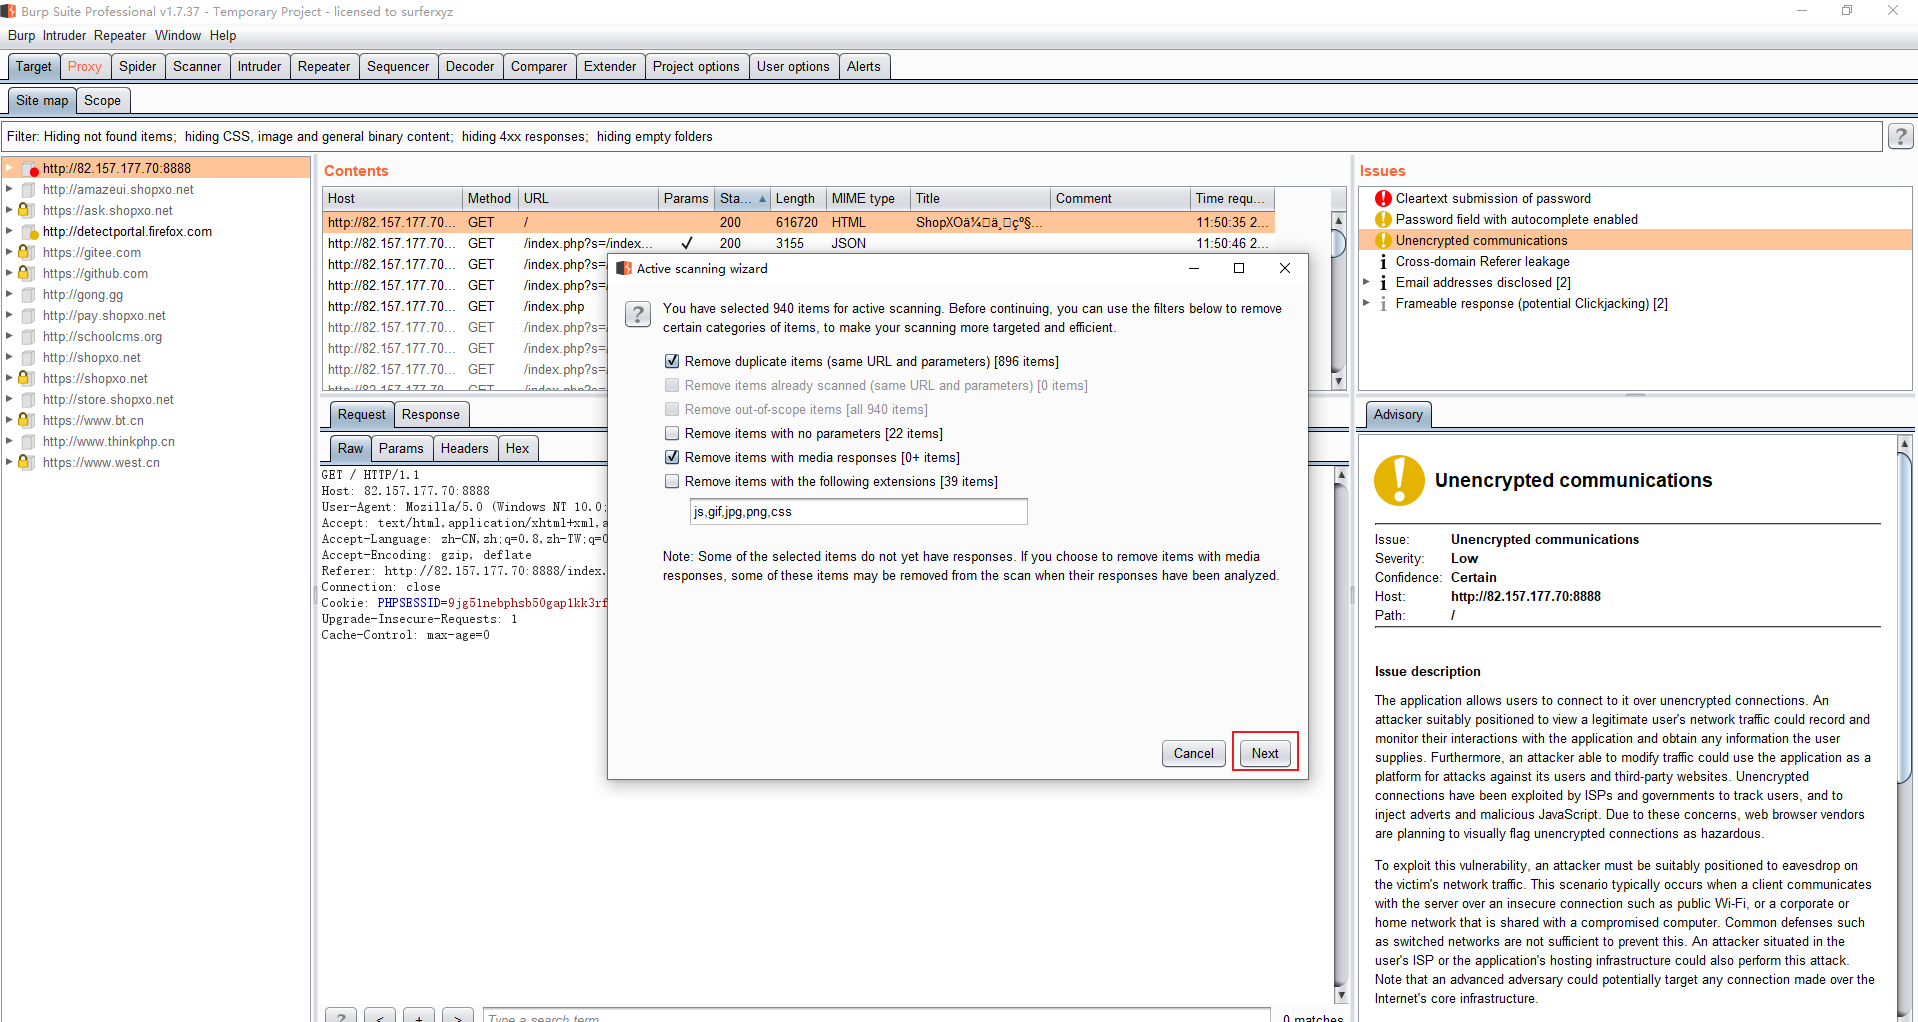Click the search help question button at bottom

(x=341, y=1015)
